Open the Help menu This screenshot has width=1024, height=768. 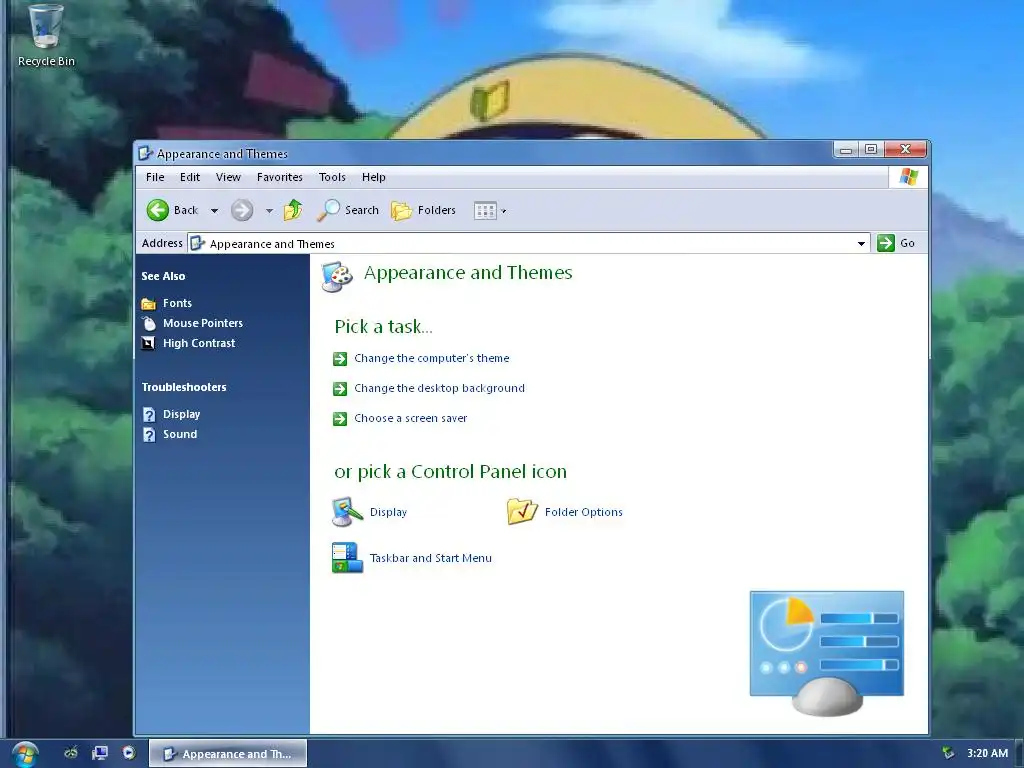click(374, 177)
